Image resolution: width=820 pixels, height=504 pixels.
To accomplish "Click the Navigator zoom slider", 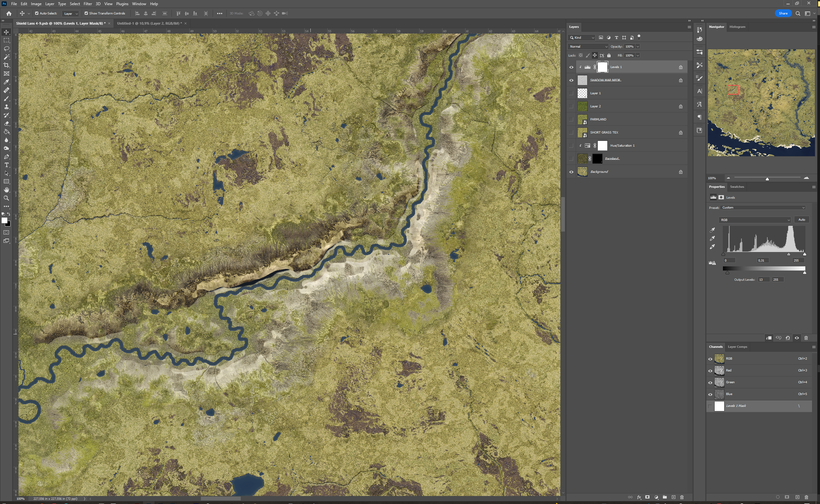I will 767,178.
